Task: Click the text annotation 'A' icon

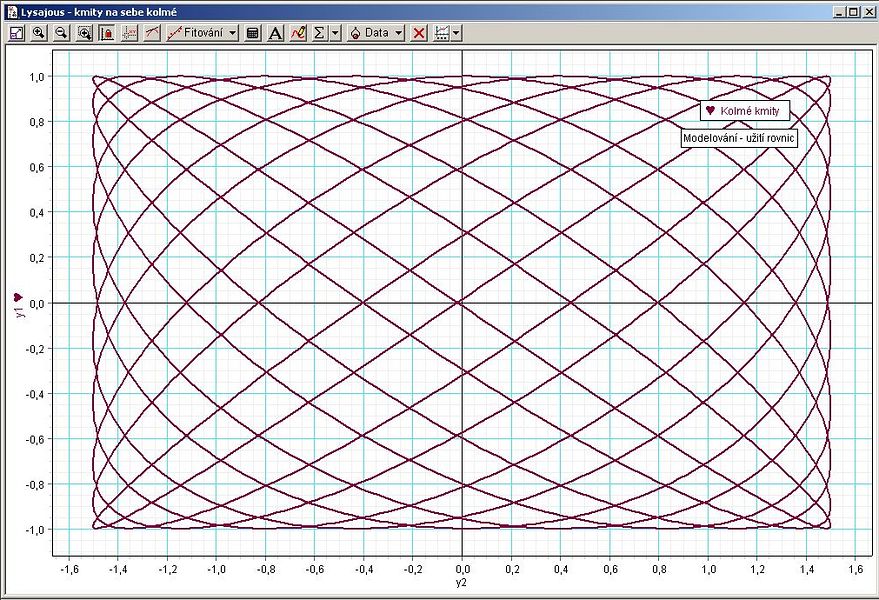Action: 275,33
